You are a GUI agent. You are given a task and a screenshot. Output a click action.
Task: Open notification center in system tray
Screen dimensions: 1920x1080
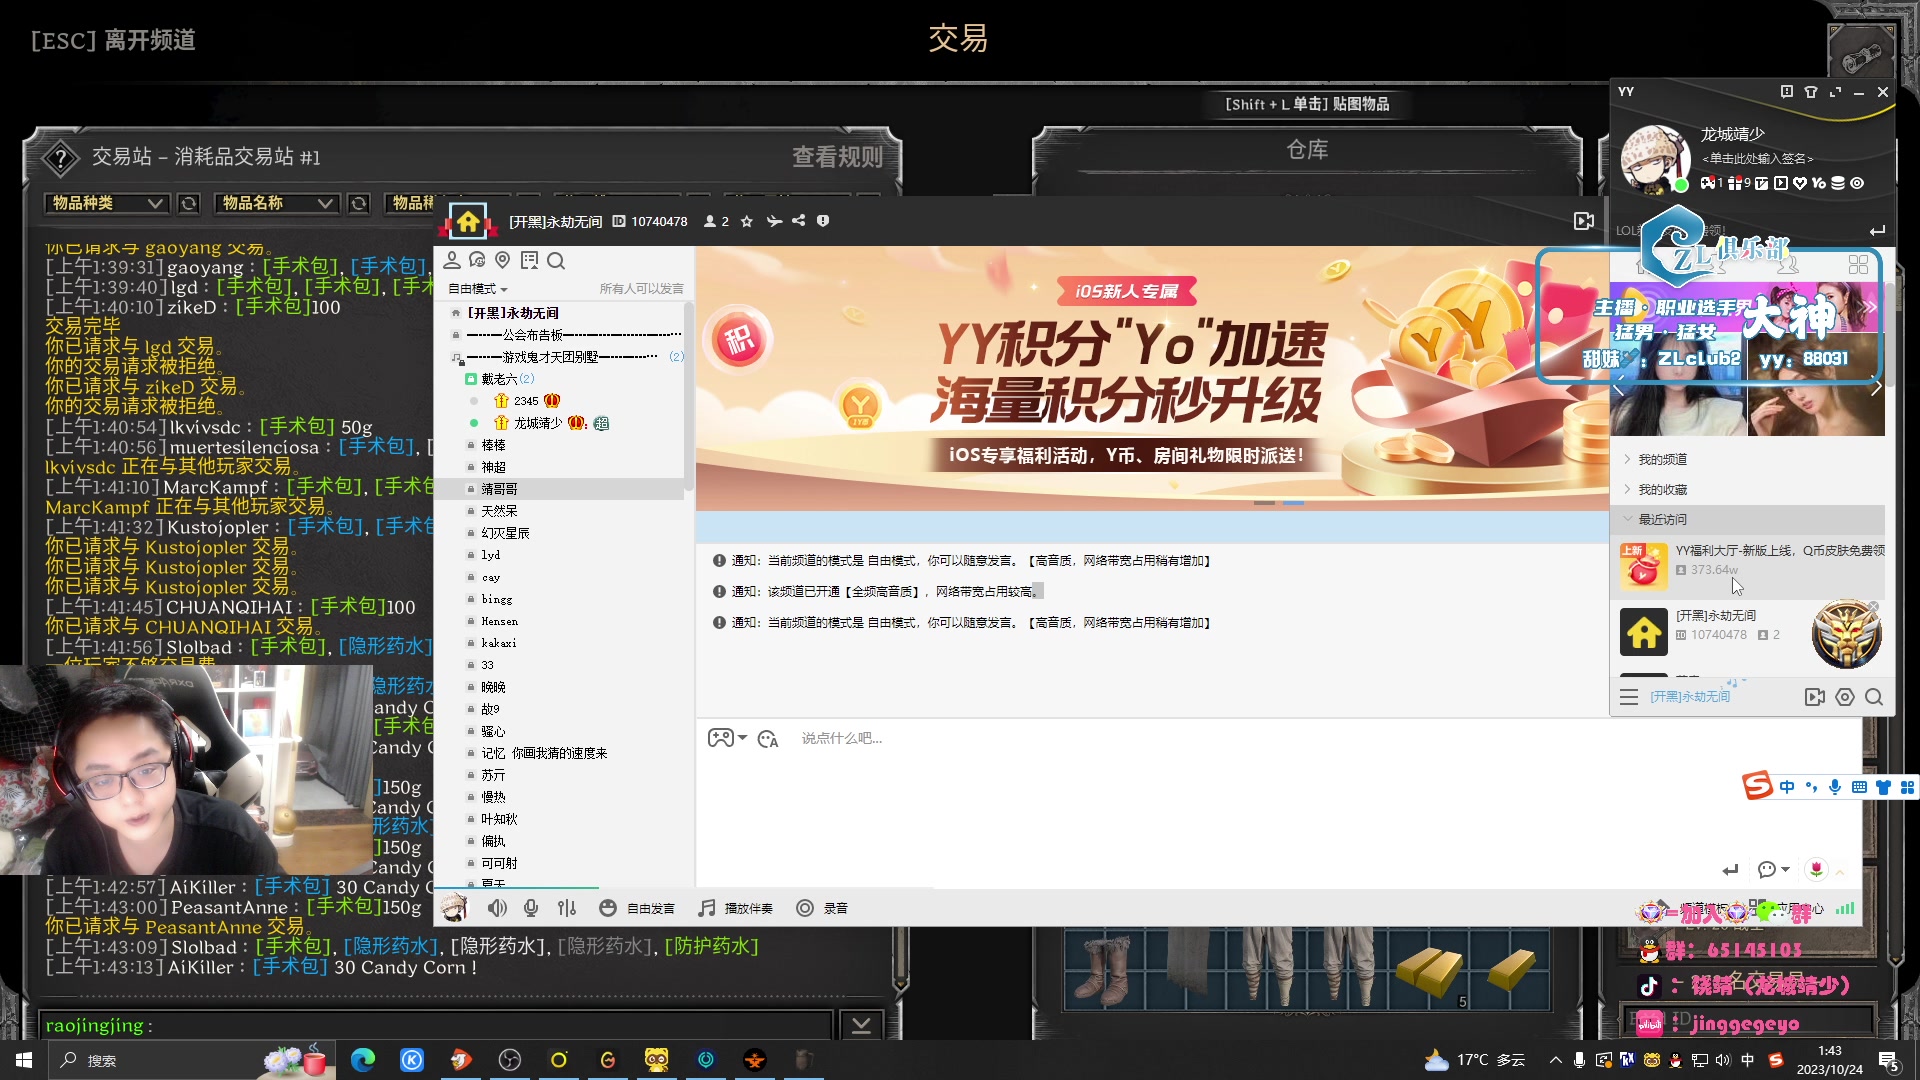(1889, 1060)
